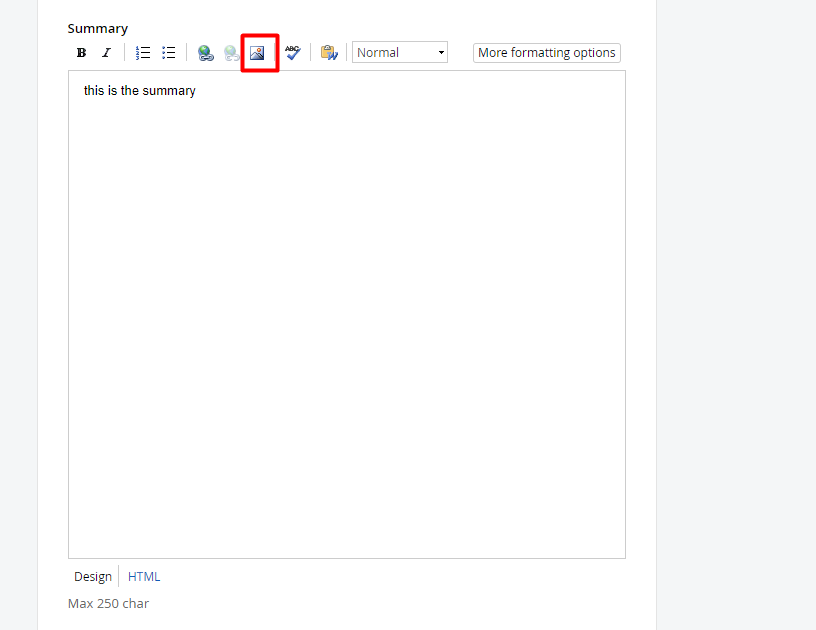Switch to the HTML view tab

click(x=144, y=576)
